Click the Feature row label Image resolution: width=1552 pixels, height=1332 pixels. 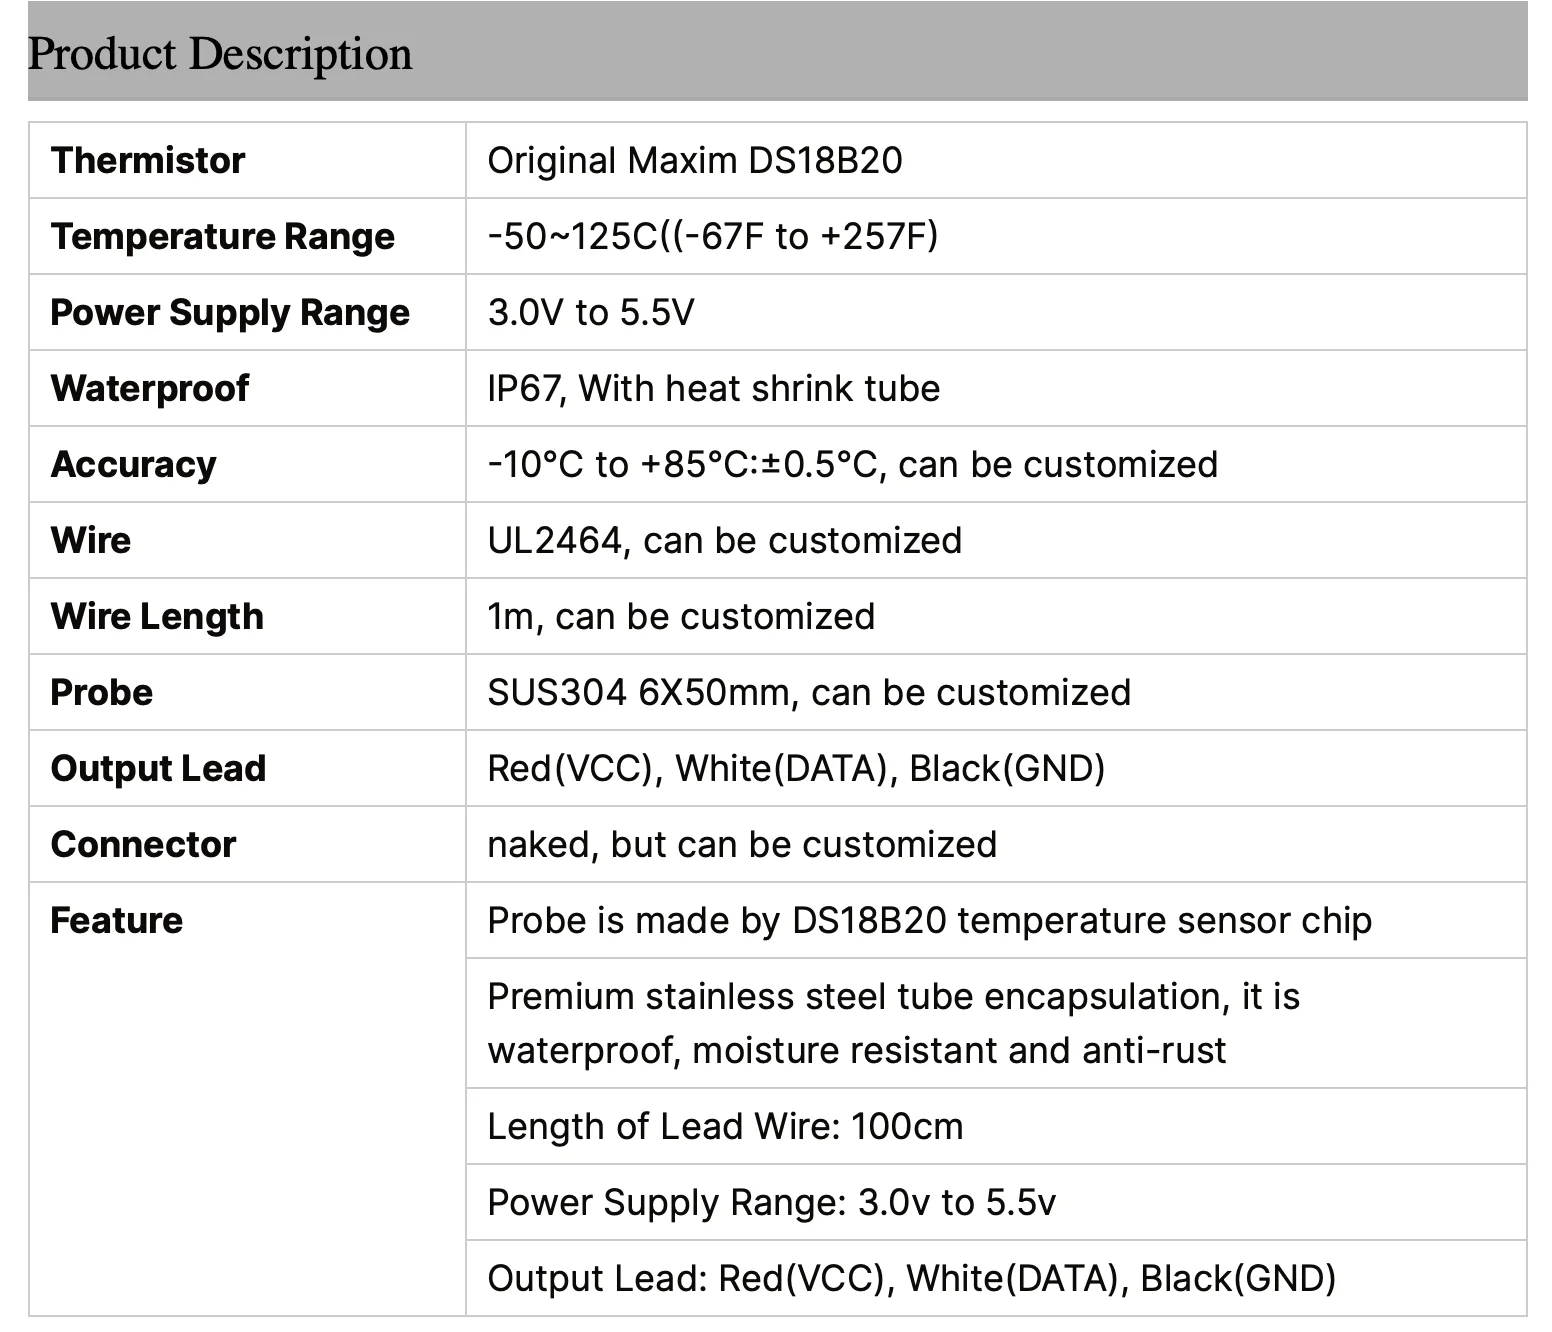(117, 921)
